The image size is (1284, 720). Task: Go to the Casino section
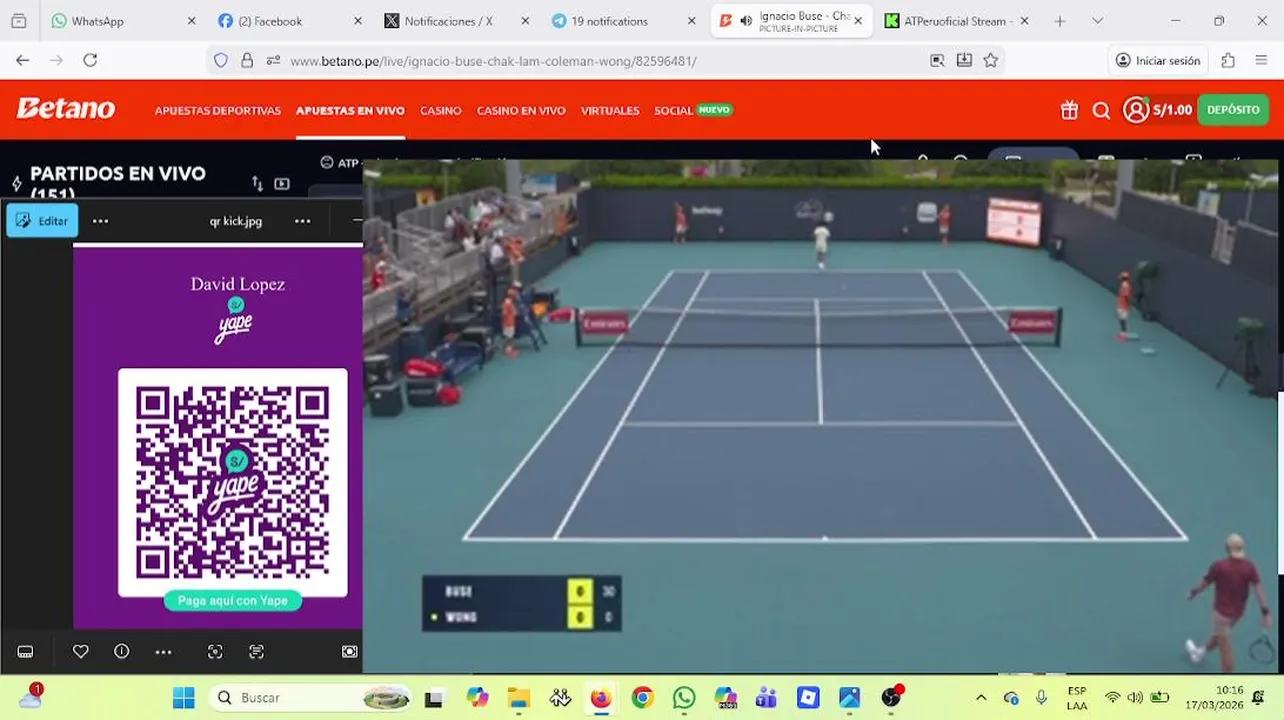[441, 110]
